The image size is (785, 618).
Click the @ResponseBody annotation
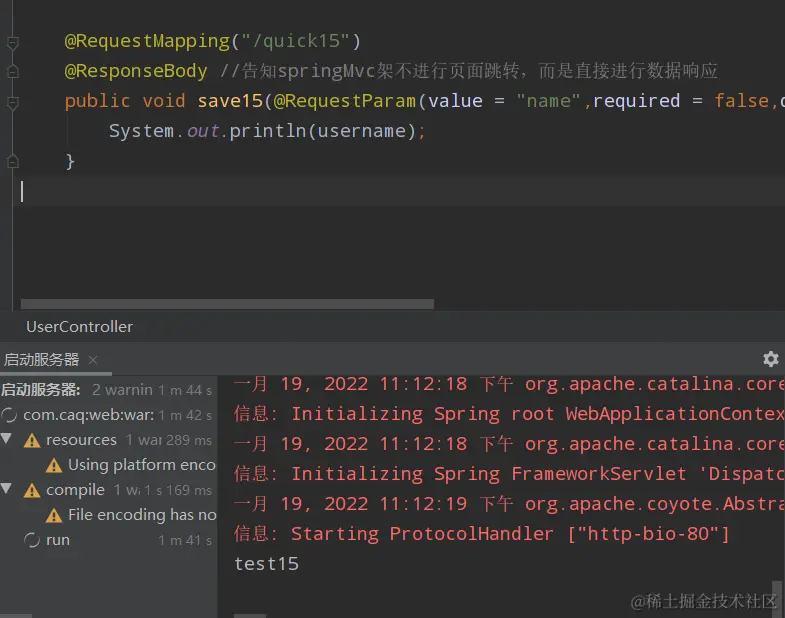coord(136,71)
